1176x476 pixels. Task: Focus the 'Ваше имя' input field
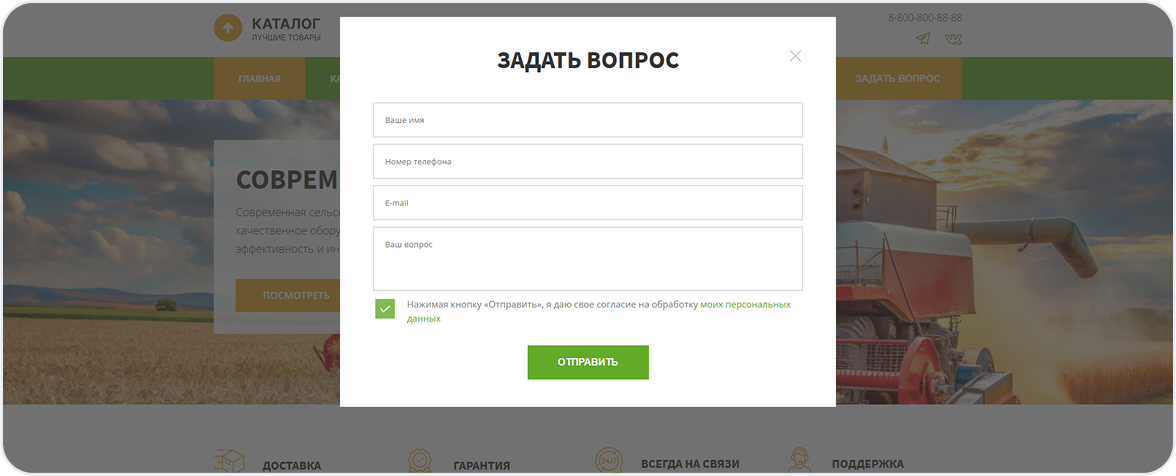(587, 120)
